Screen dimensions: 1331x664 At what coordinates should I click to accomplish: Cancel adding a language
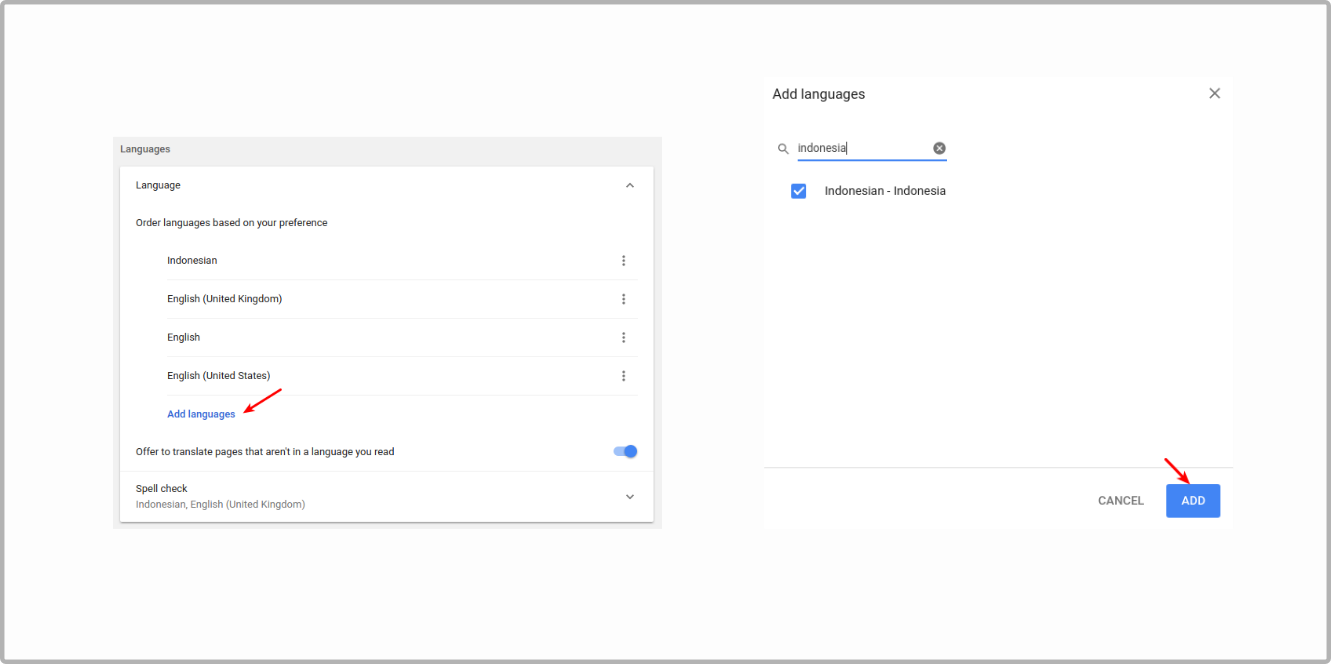[x=1120, y=500]
